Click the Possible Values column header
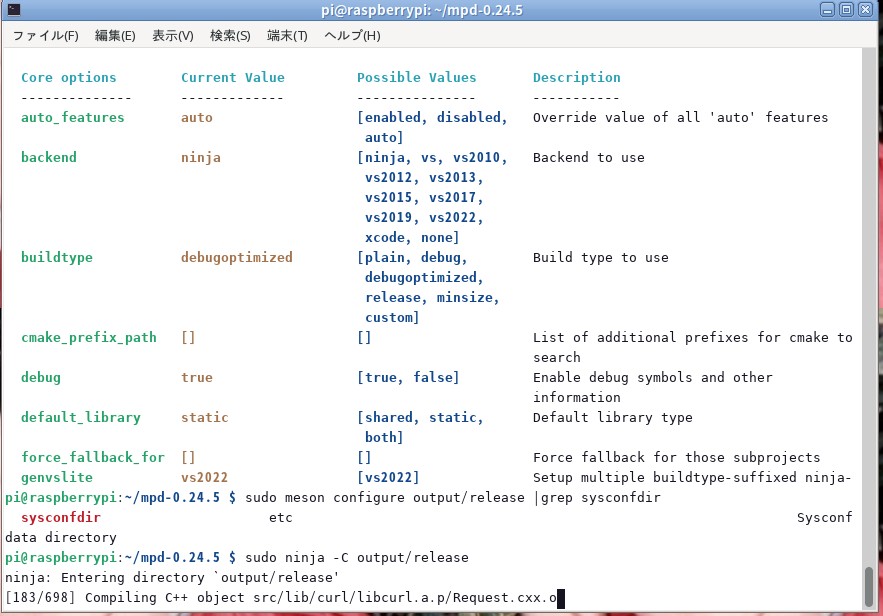The width and height of the screenshot is (883, 616). 416,78
